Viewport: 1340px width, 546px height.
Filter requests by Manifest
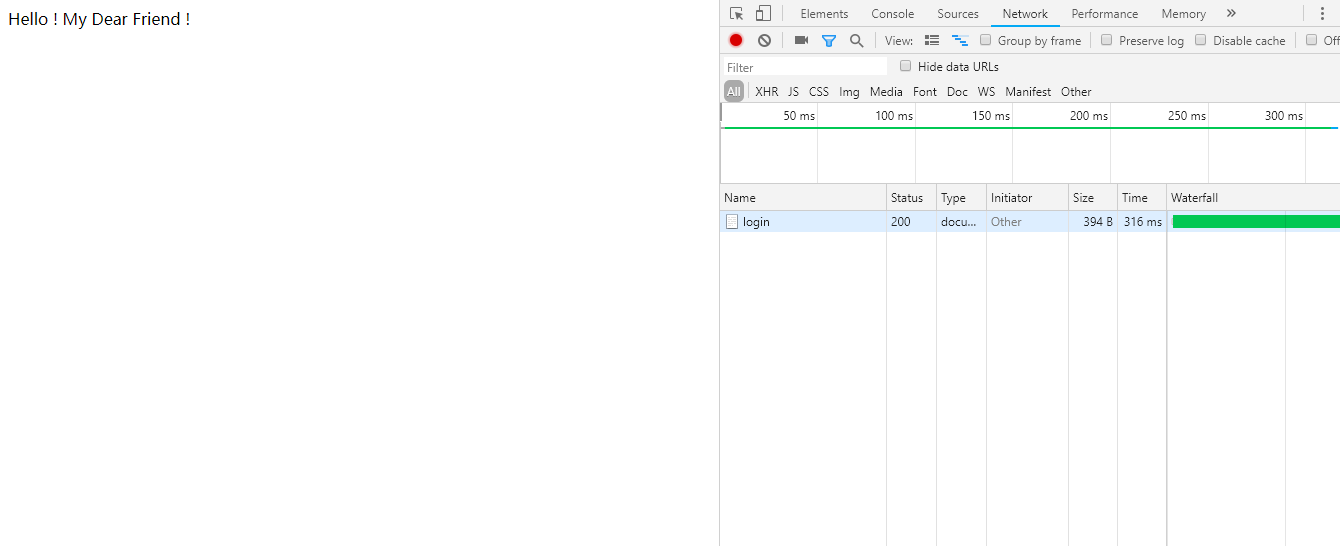point(1028,92)
